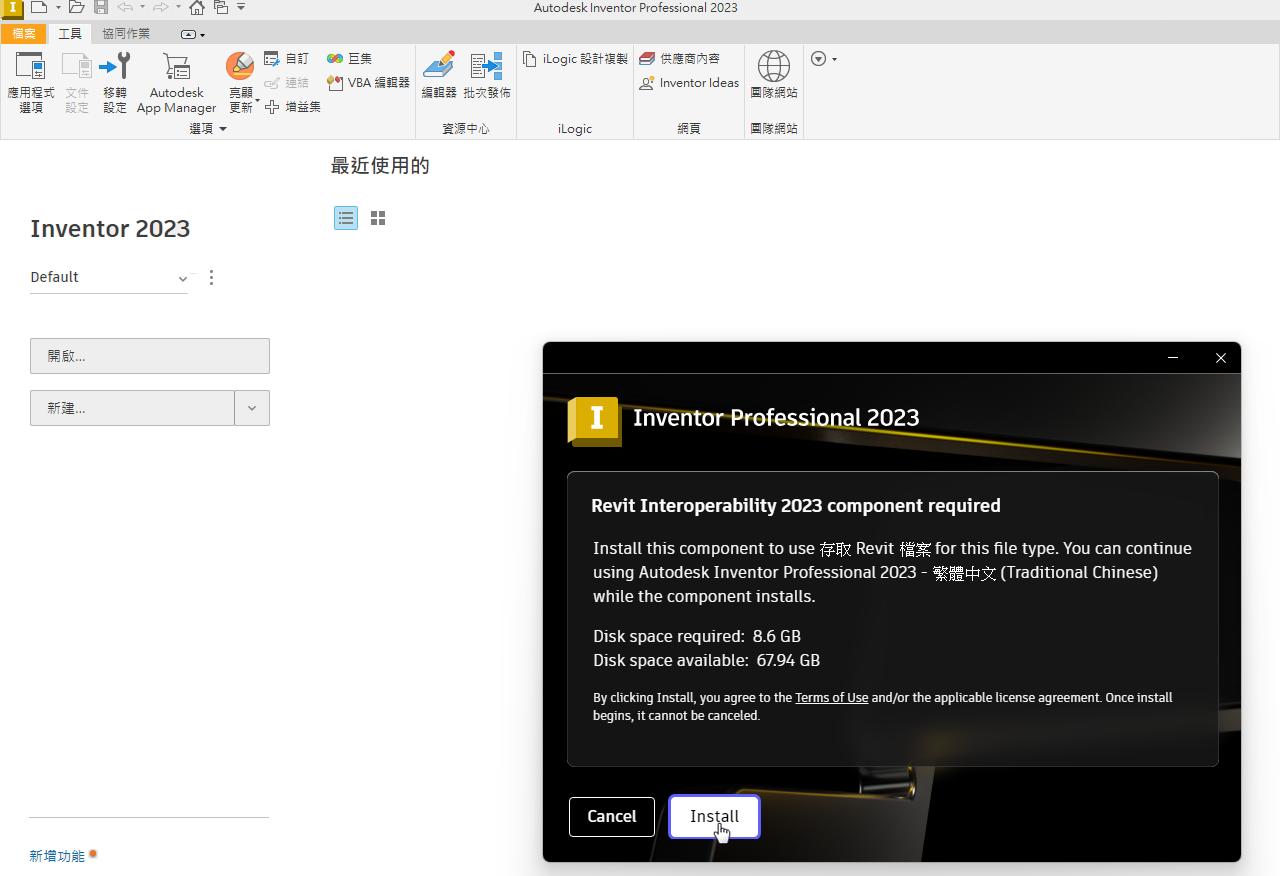
Task: Click the 資源中心 panel label
Action: point(466,129)
